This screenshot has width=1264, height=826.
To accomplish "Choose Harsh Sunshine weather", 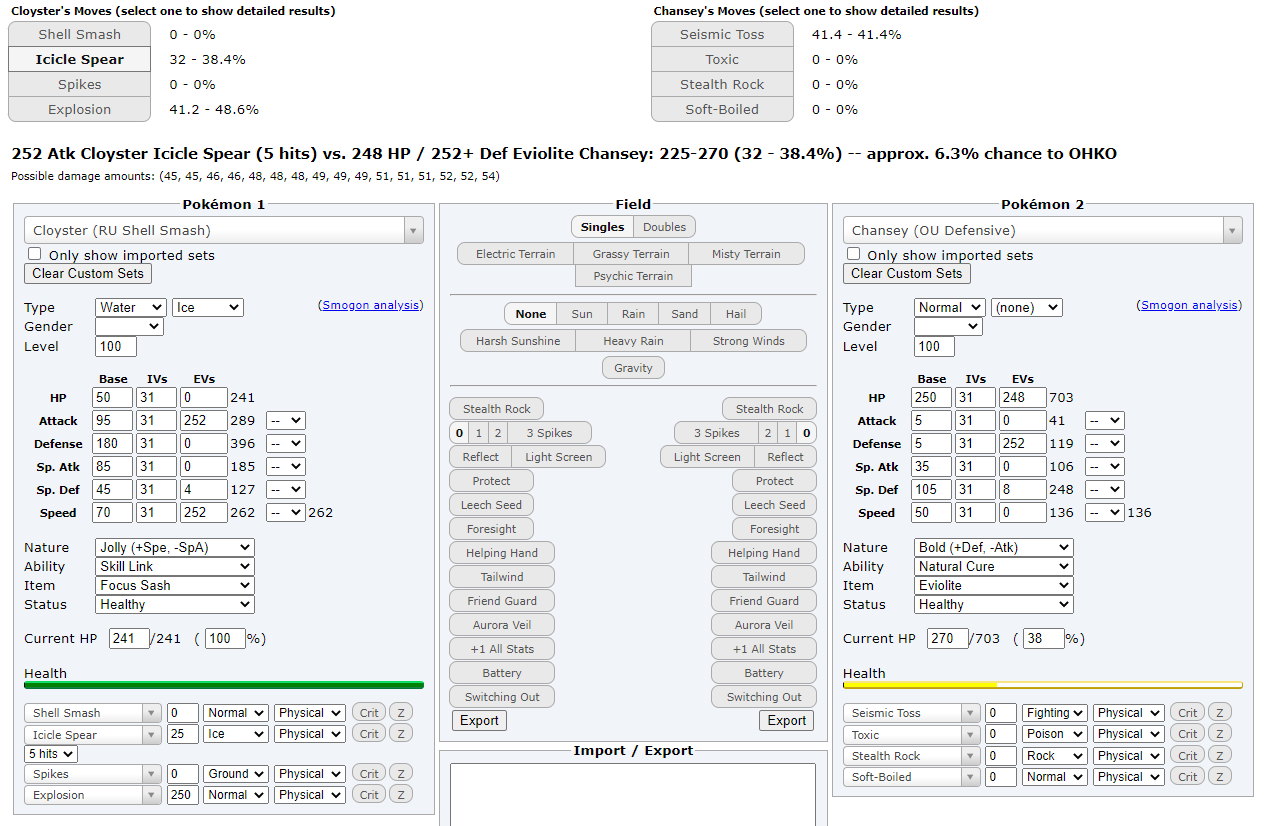I will 518,341.
